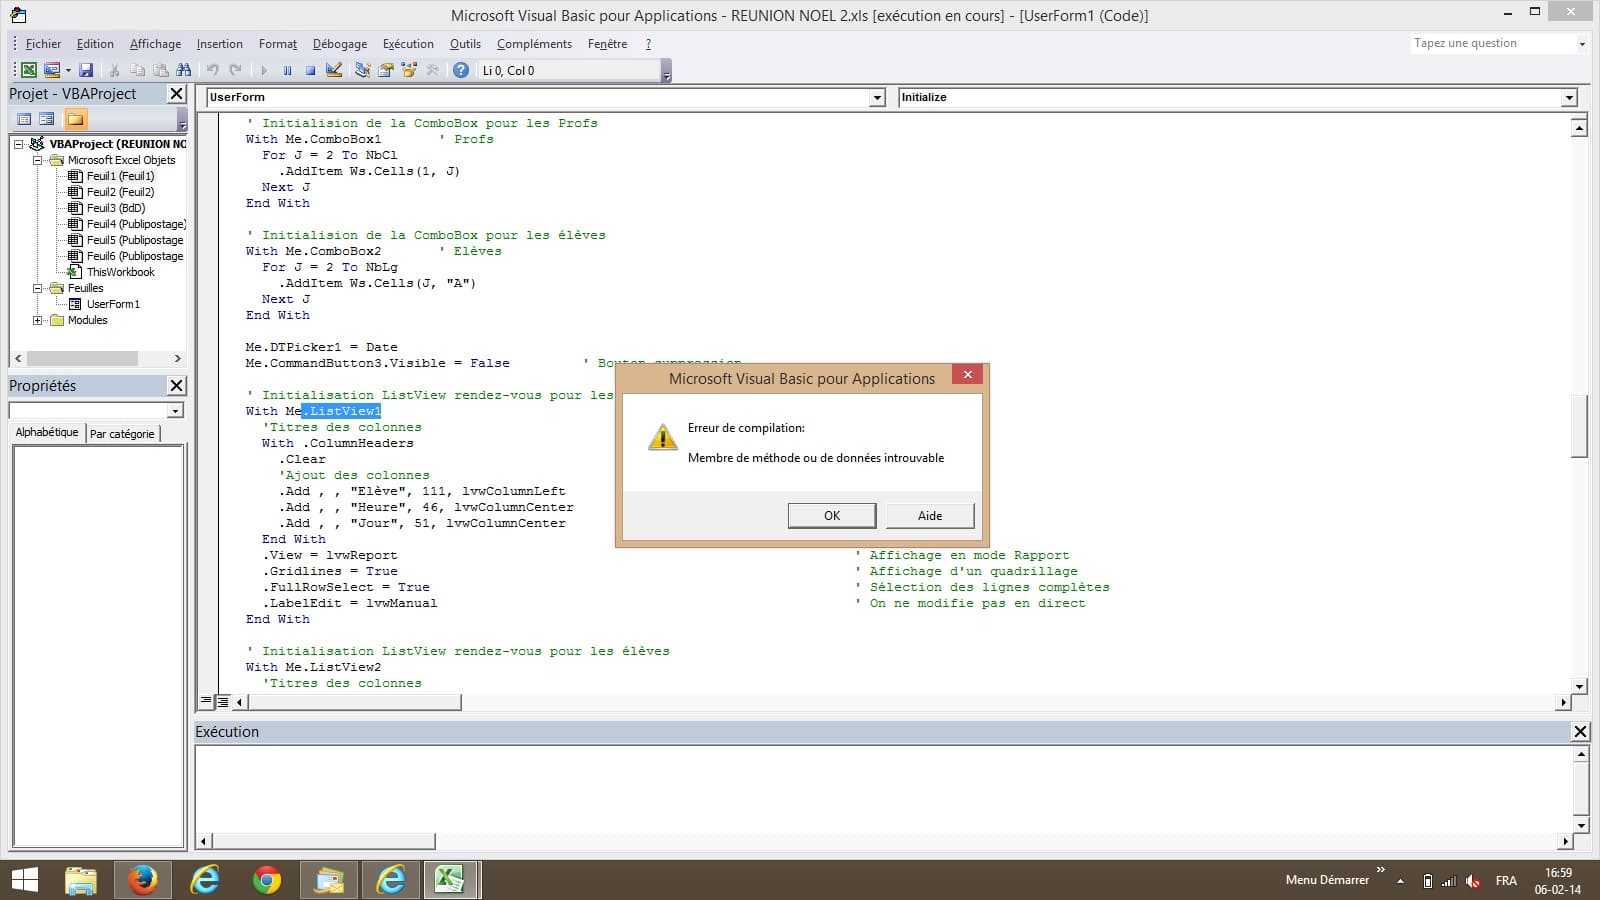Click the View Microsoft Excel toolbar icon
Viewport: 1600px width, 900px height.
(x=29, y=70)
